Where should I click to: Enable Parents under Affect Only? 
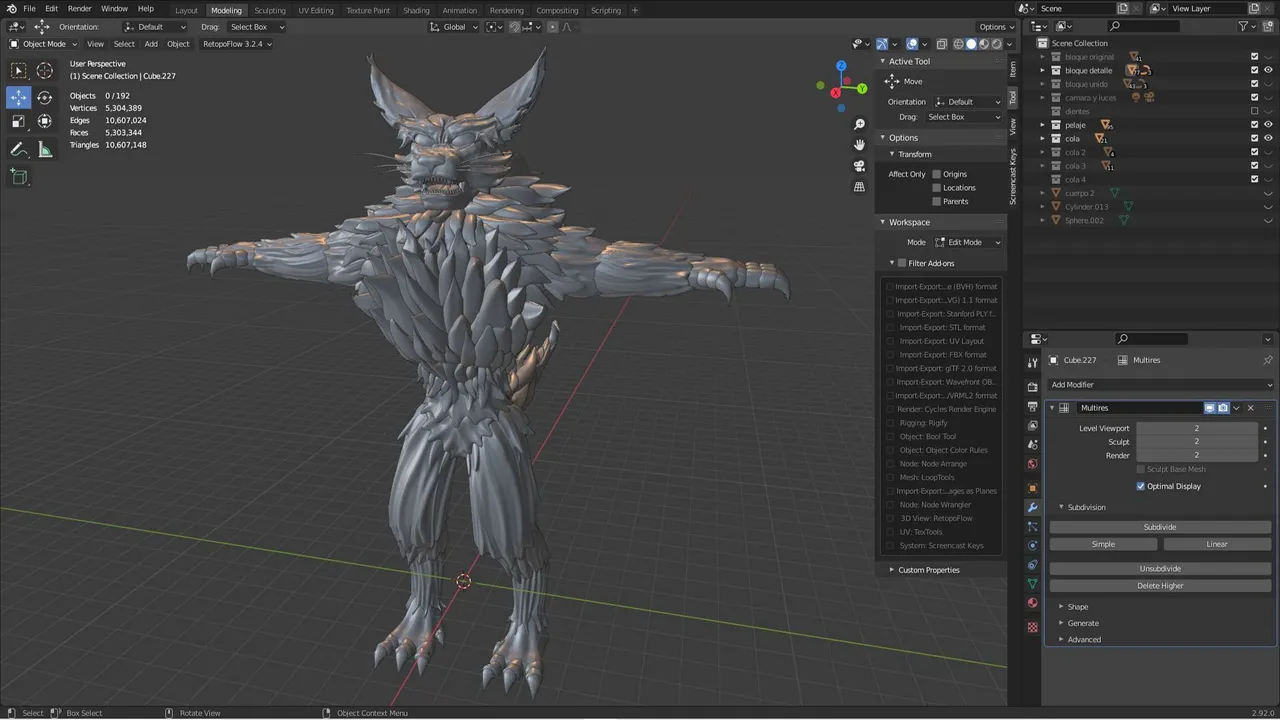coord(937,201)
